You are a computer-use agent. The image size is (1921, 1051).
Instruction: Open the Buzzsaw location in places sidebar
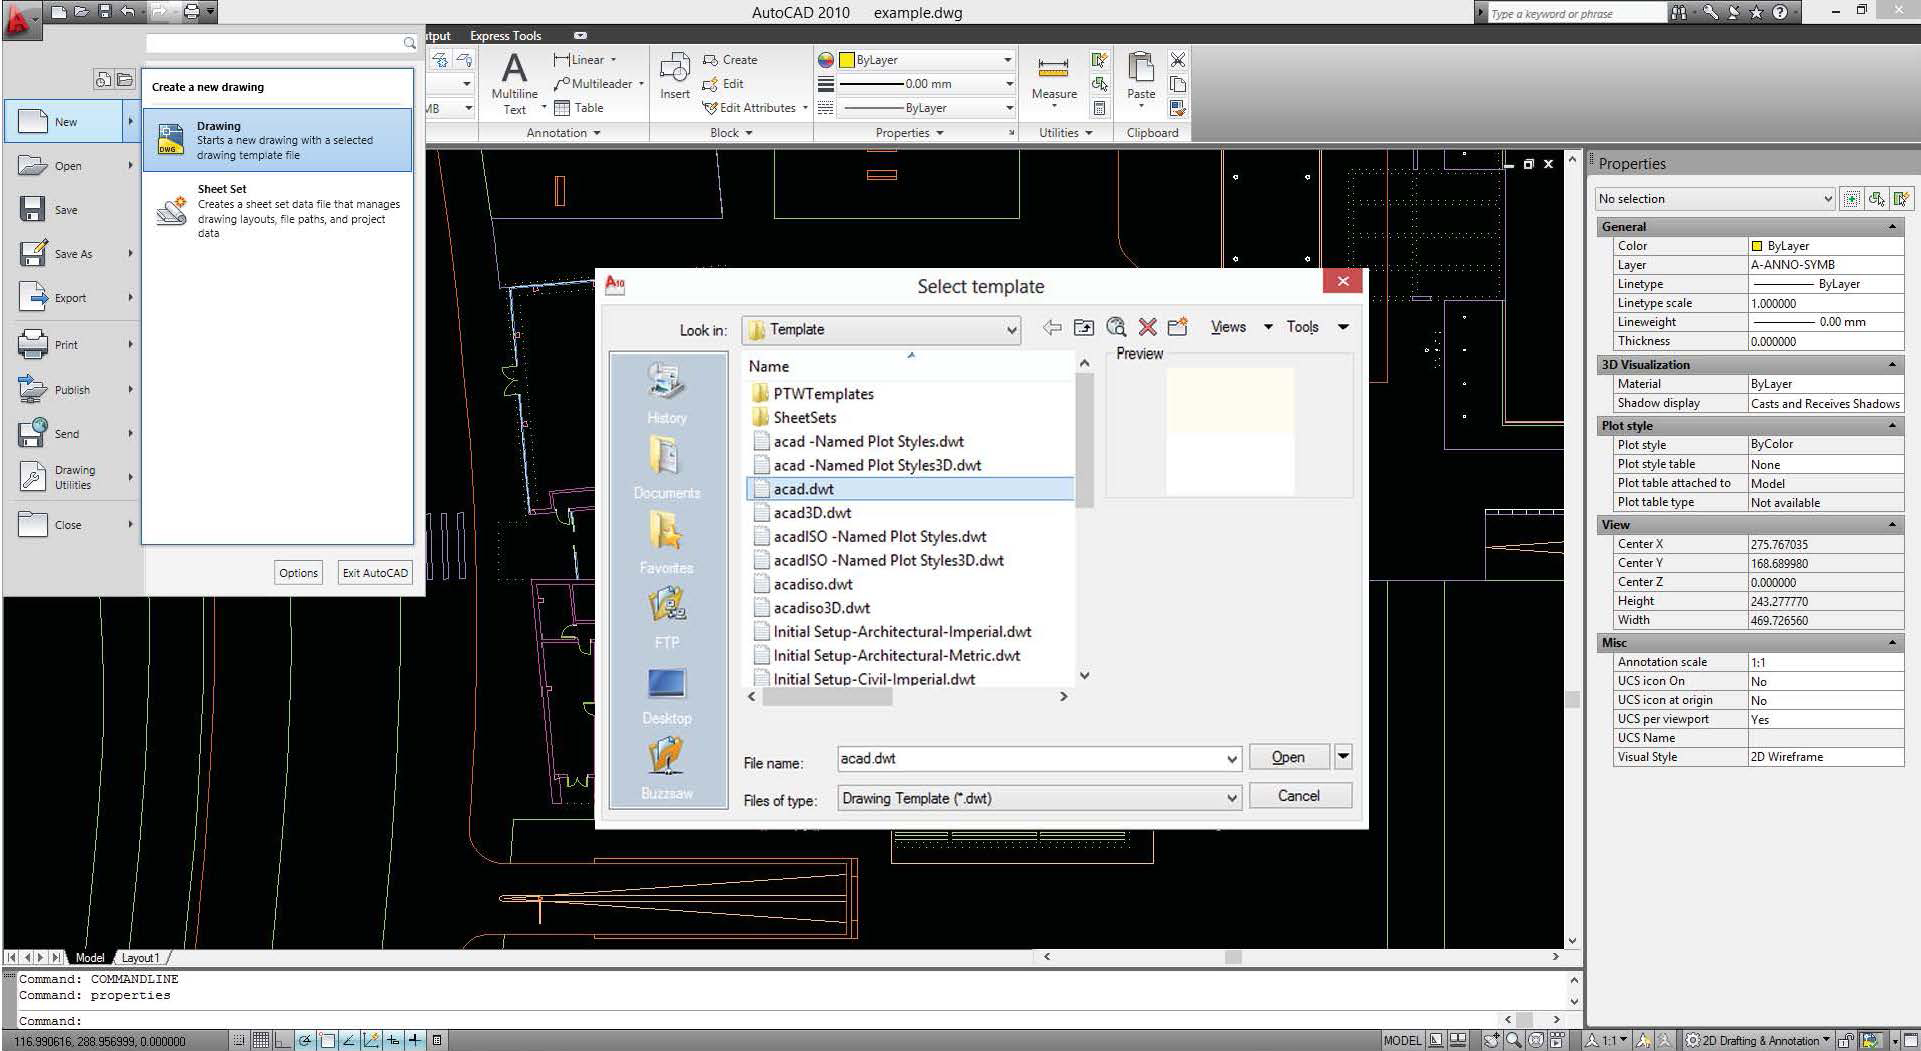667,768
